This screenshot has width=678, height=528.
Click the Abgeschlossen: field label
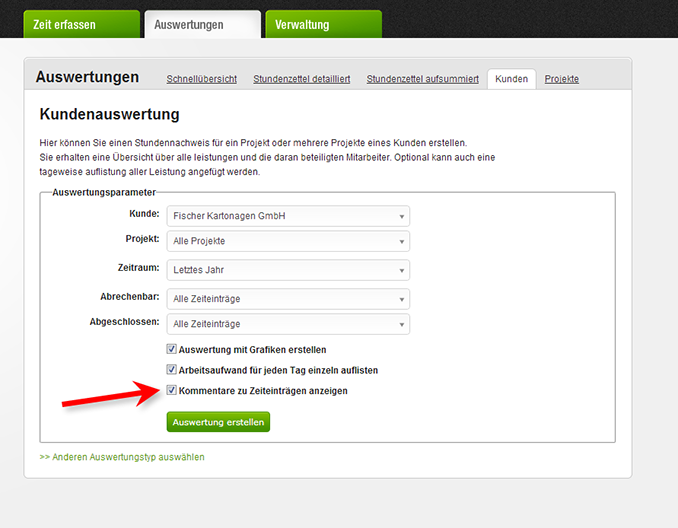pos(125,322)
